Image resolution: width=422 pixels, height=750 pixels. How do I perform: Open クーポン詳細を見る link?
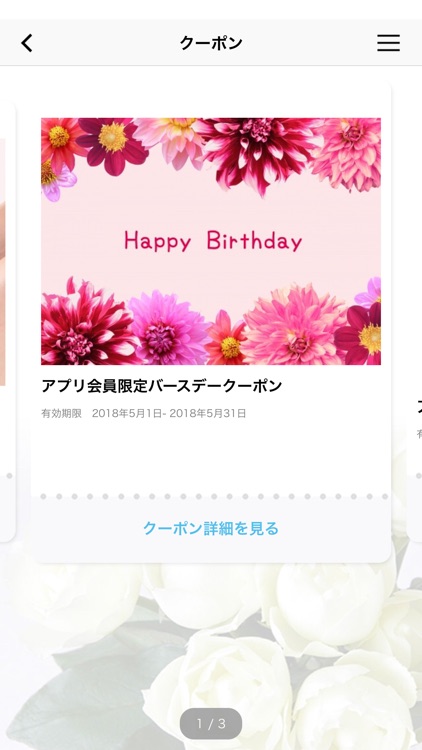(x=211, y=529)
